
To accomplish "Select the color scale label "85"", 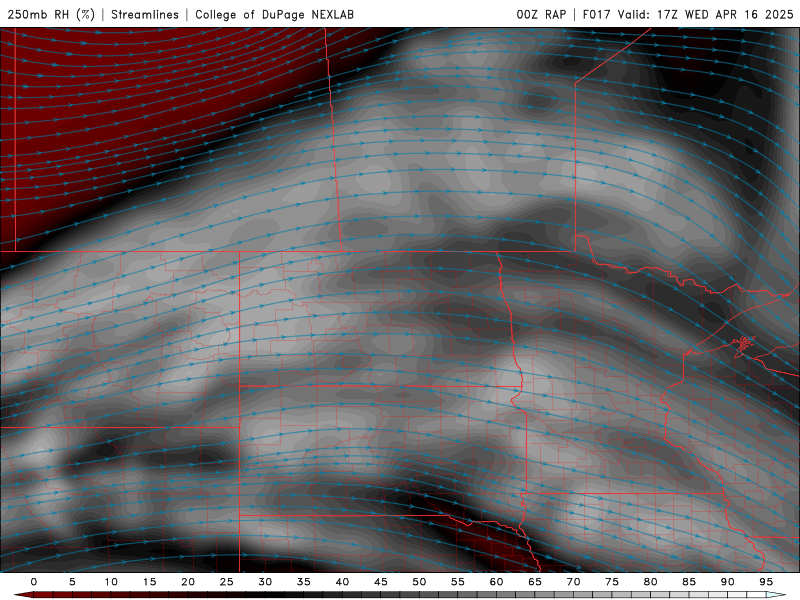I will coord(689,582).
